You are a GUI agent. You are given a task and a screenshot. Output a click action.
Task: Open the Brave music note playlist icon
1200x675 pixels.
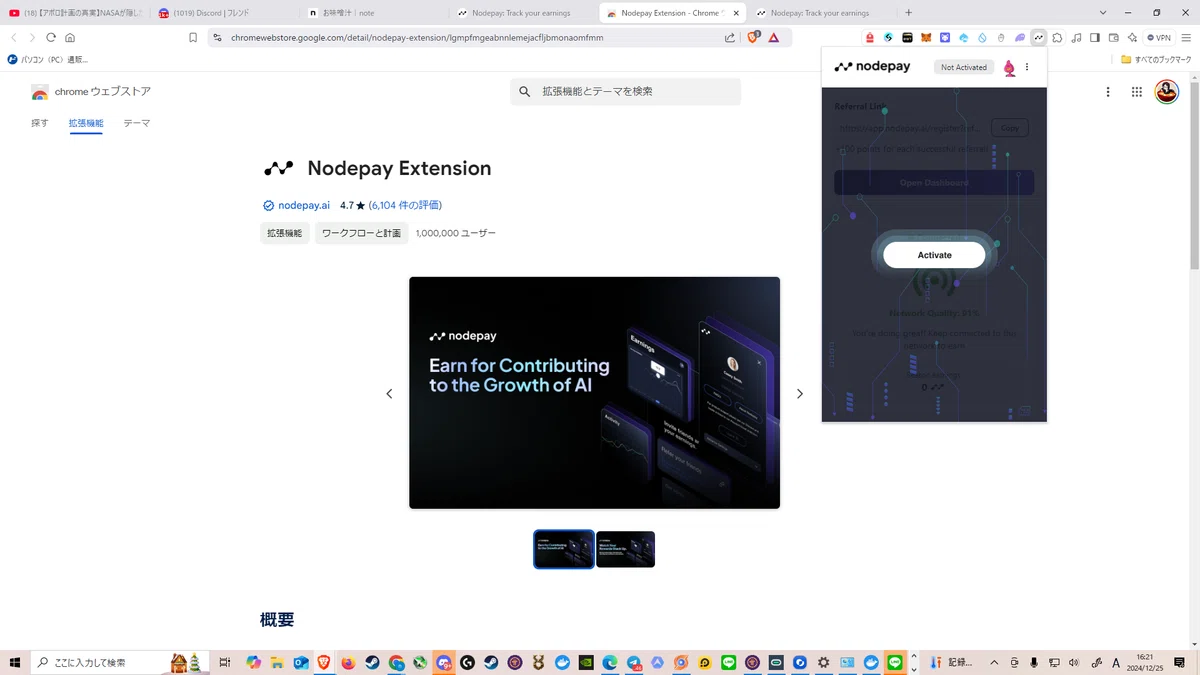[1076, 38]
